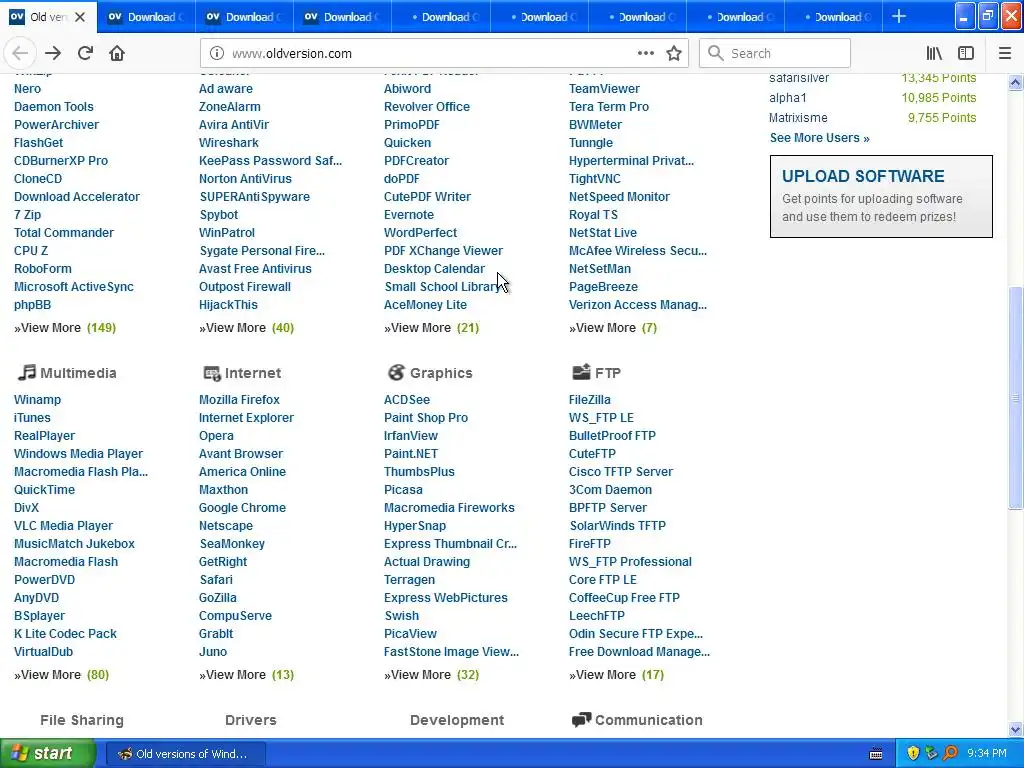Open the See More Users link
Viewport: 1024px width, 768px height.
pyautogui.click(x=820, y=138)
